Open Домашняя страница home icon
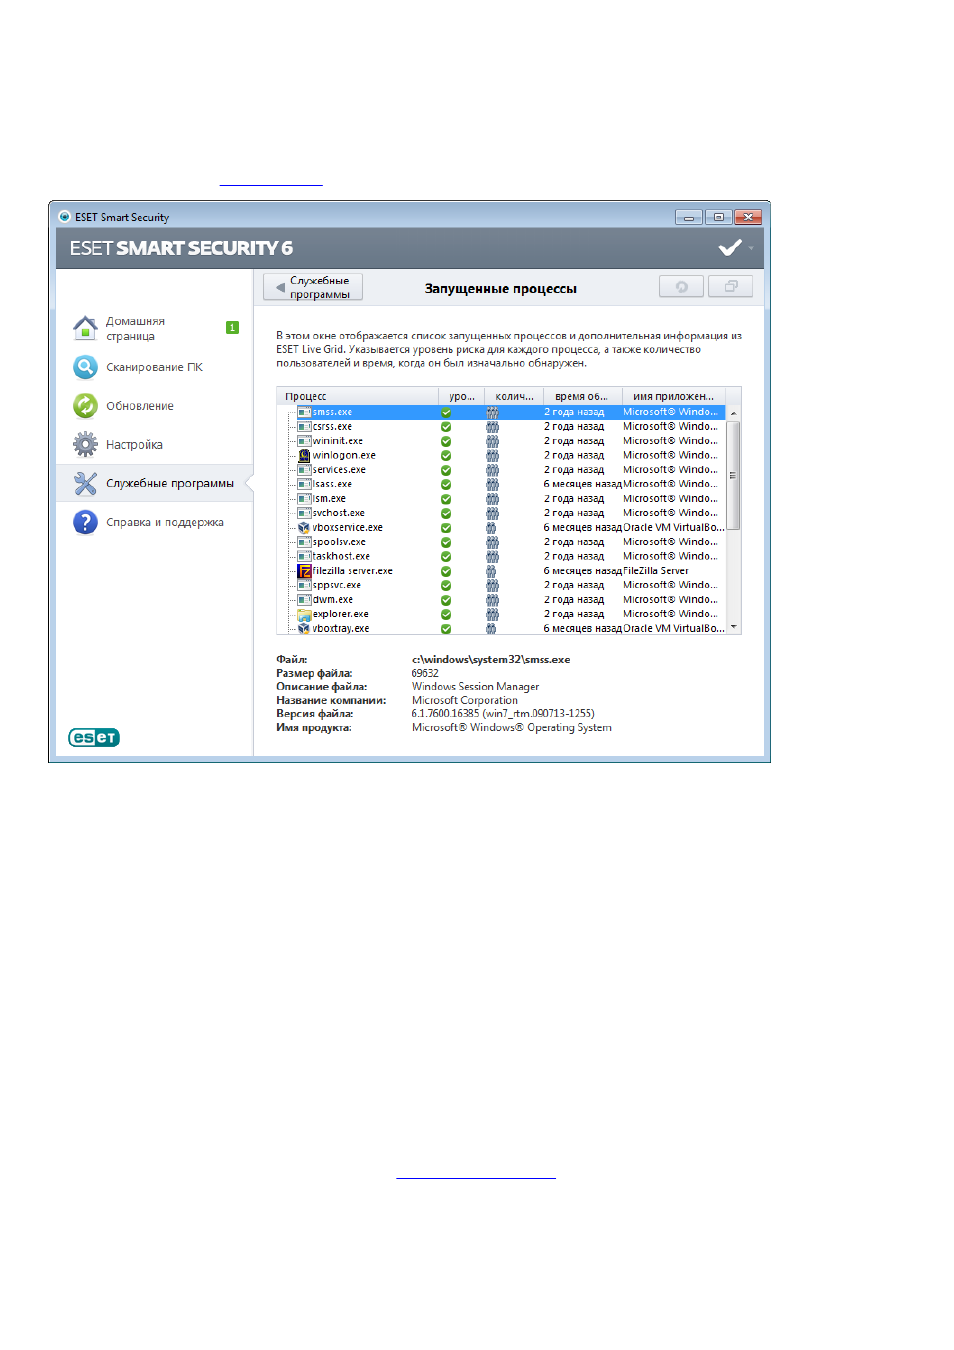954x1350 pixels. pos(85,328)
